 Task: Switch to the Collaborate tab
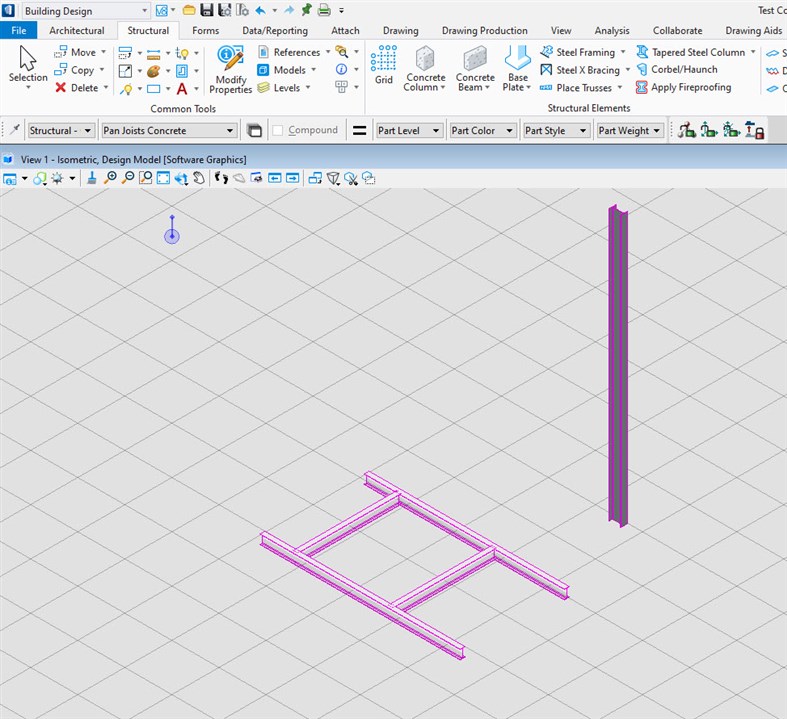click(677, 30)
